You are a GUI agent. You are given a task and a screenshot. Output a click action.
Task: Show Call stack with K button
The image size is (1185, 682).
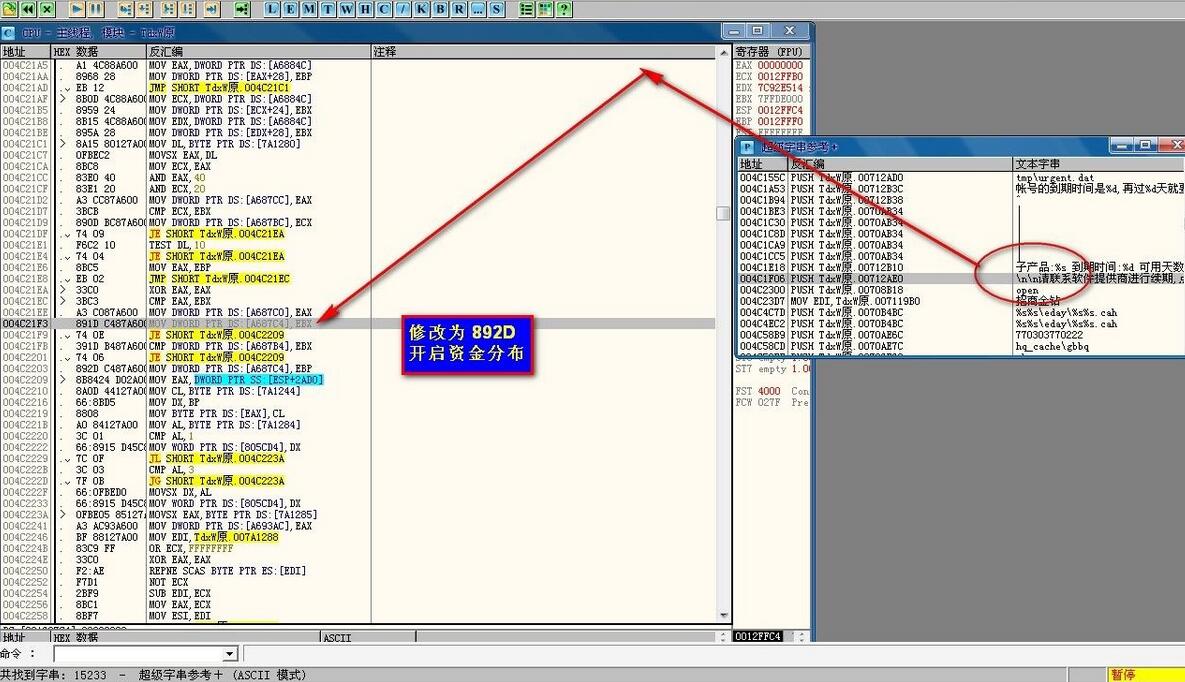420,9
